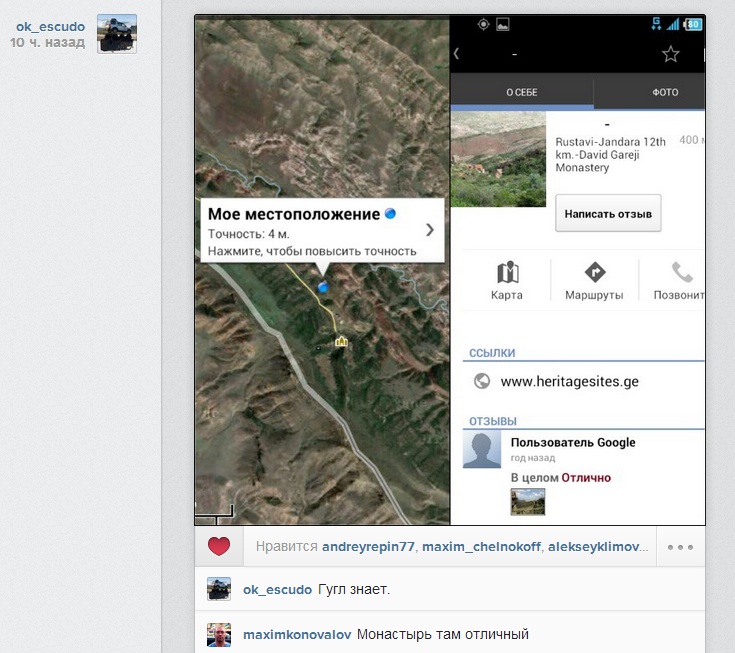
Task: Click ok_escudo avatar beside the comment
Action: (x=219, y=589)
